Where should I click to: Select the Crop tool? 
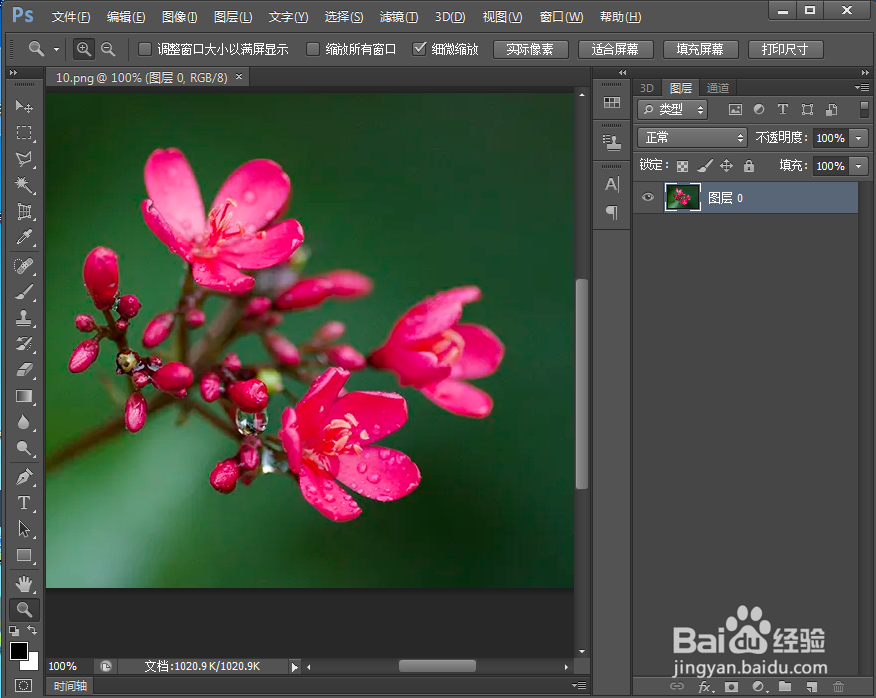click(x=23, y=211)
